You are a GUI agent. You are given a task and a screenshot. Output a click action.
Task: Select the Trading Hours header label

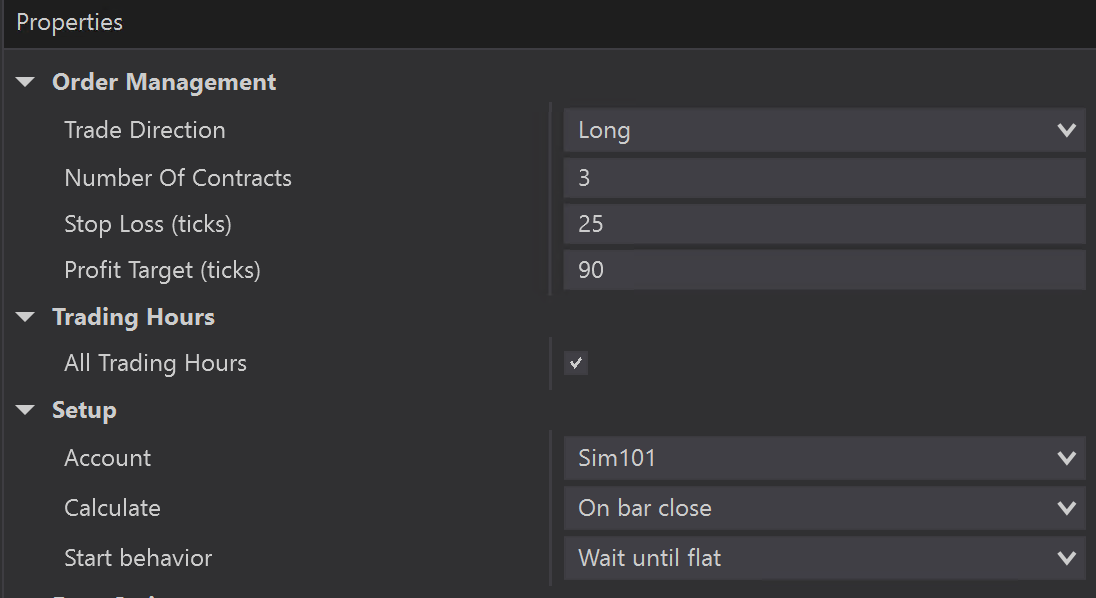[134, 317]
